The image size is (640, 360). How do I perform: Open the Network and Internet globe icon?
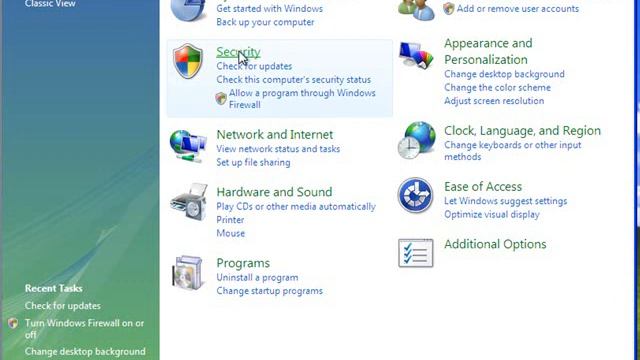[188, 146]
